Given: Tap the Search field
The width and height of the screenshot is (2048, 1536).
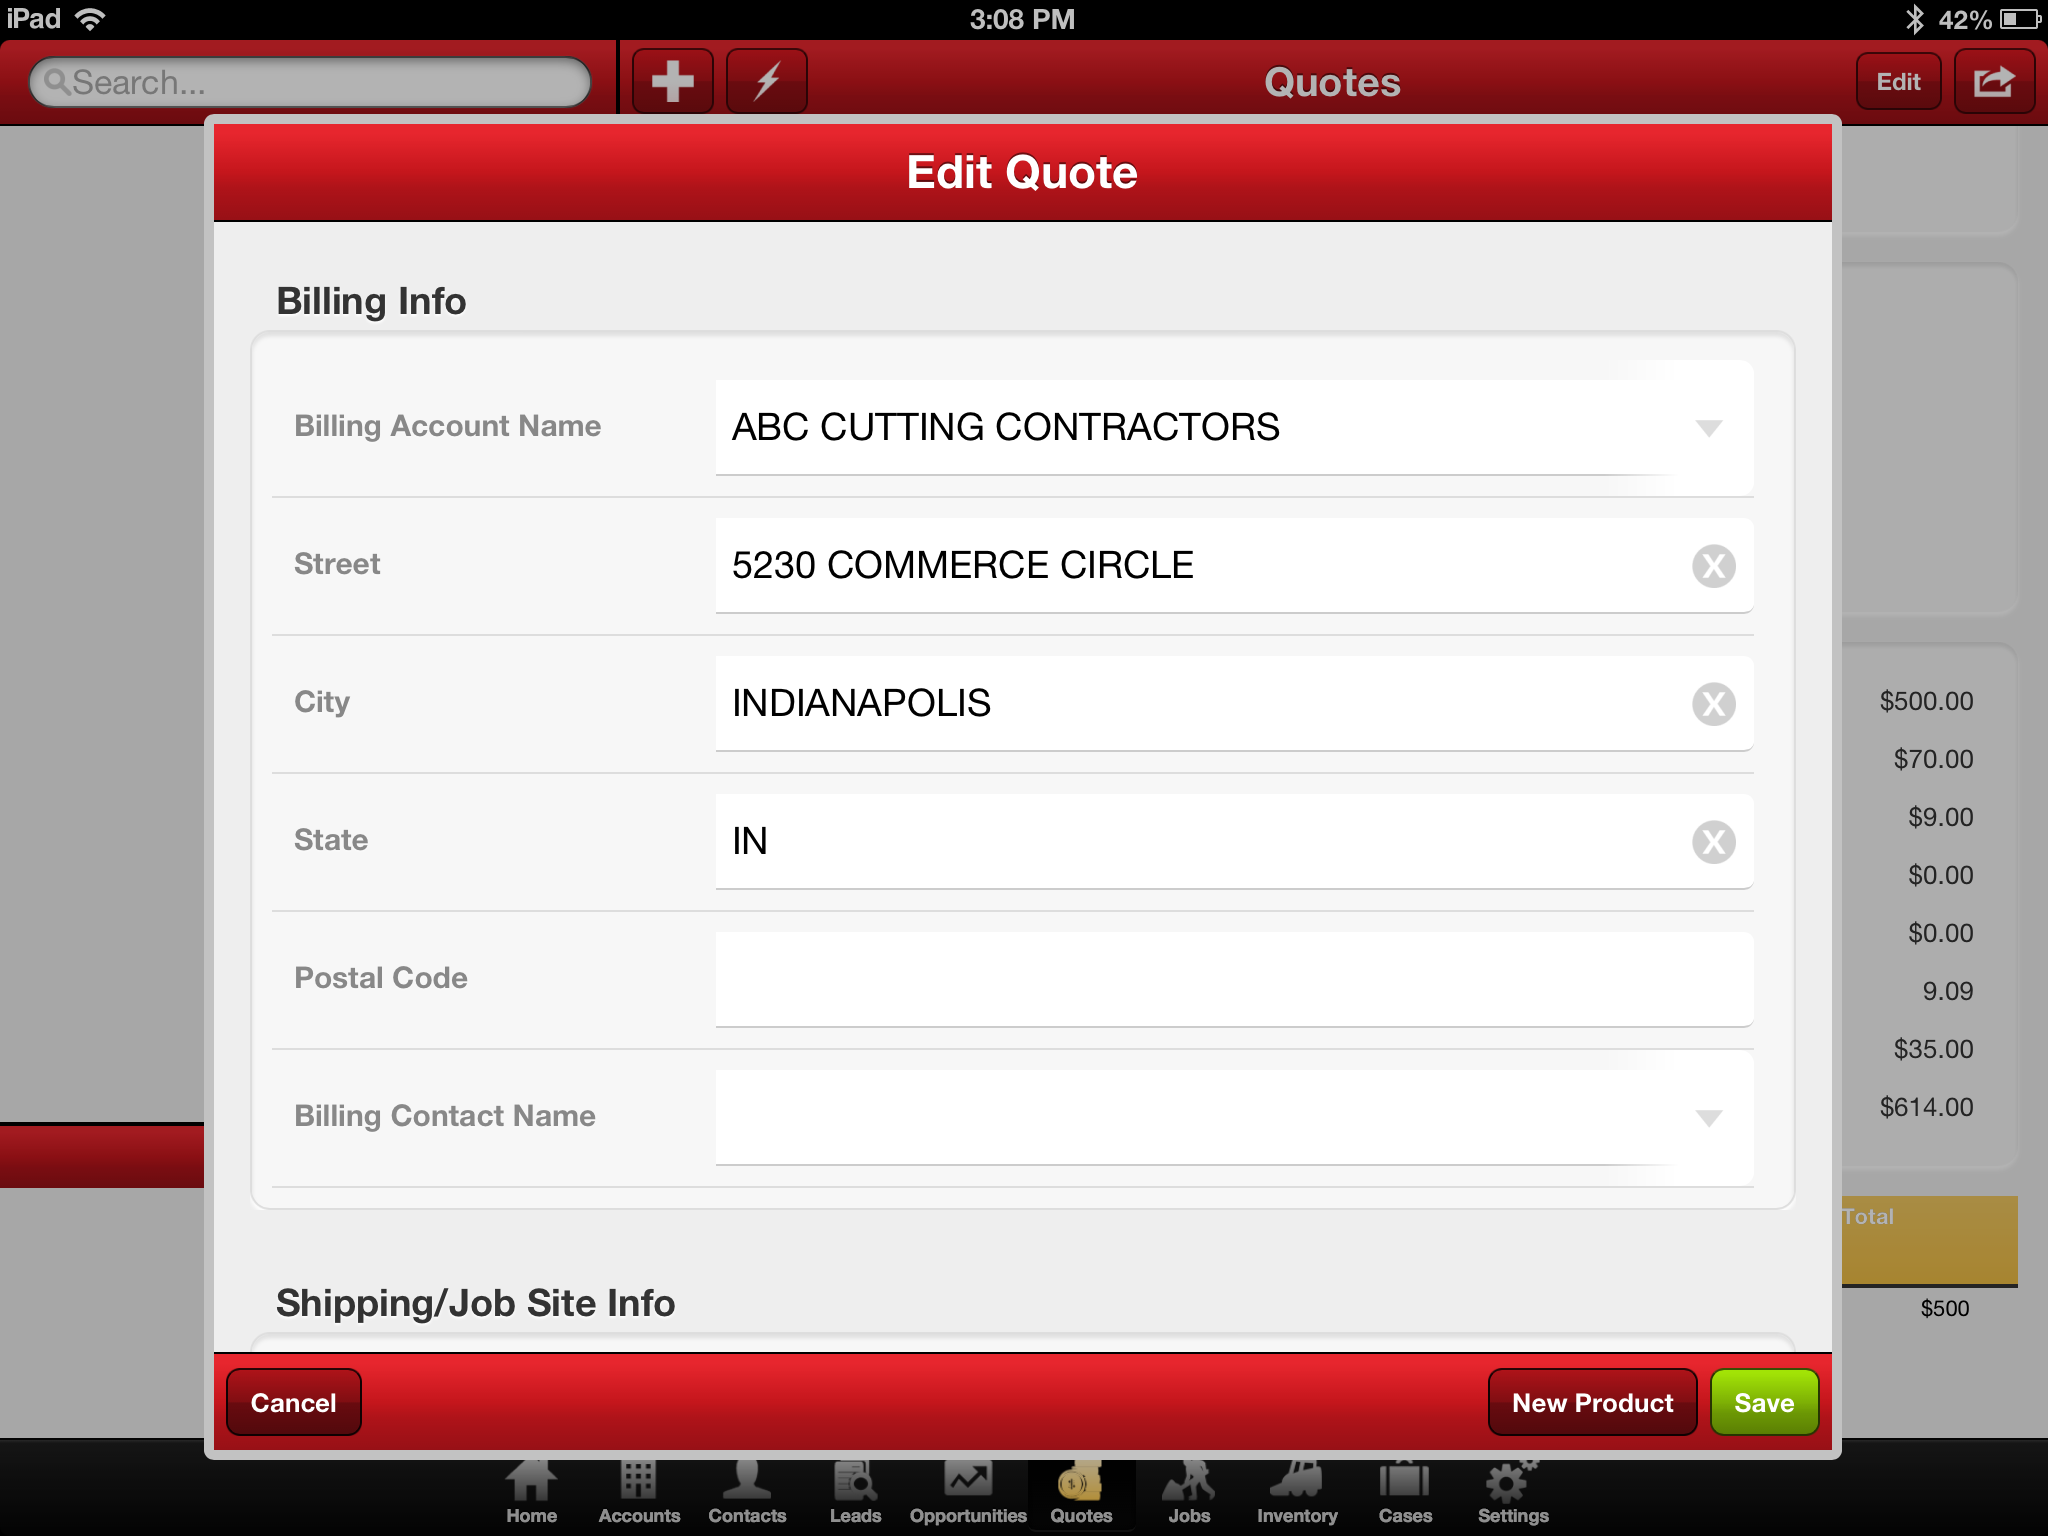Looking at the screenshot, I should click(x=310, y=82).
